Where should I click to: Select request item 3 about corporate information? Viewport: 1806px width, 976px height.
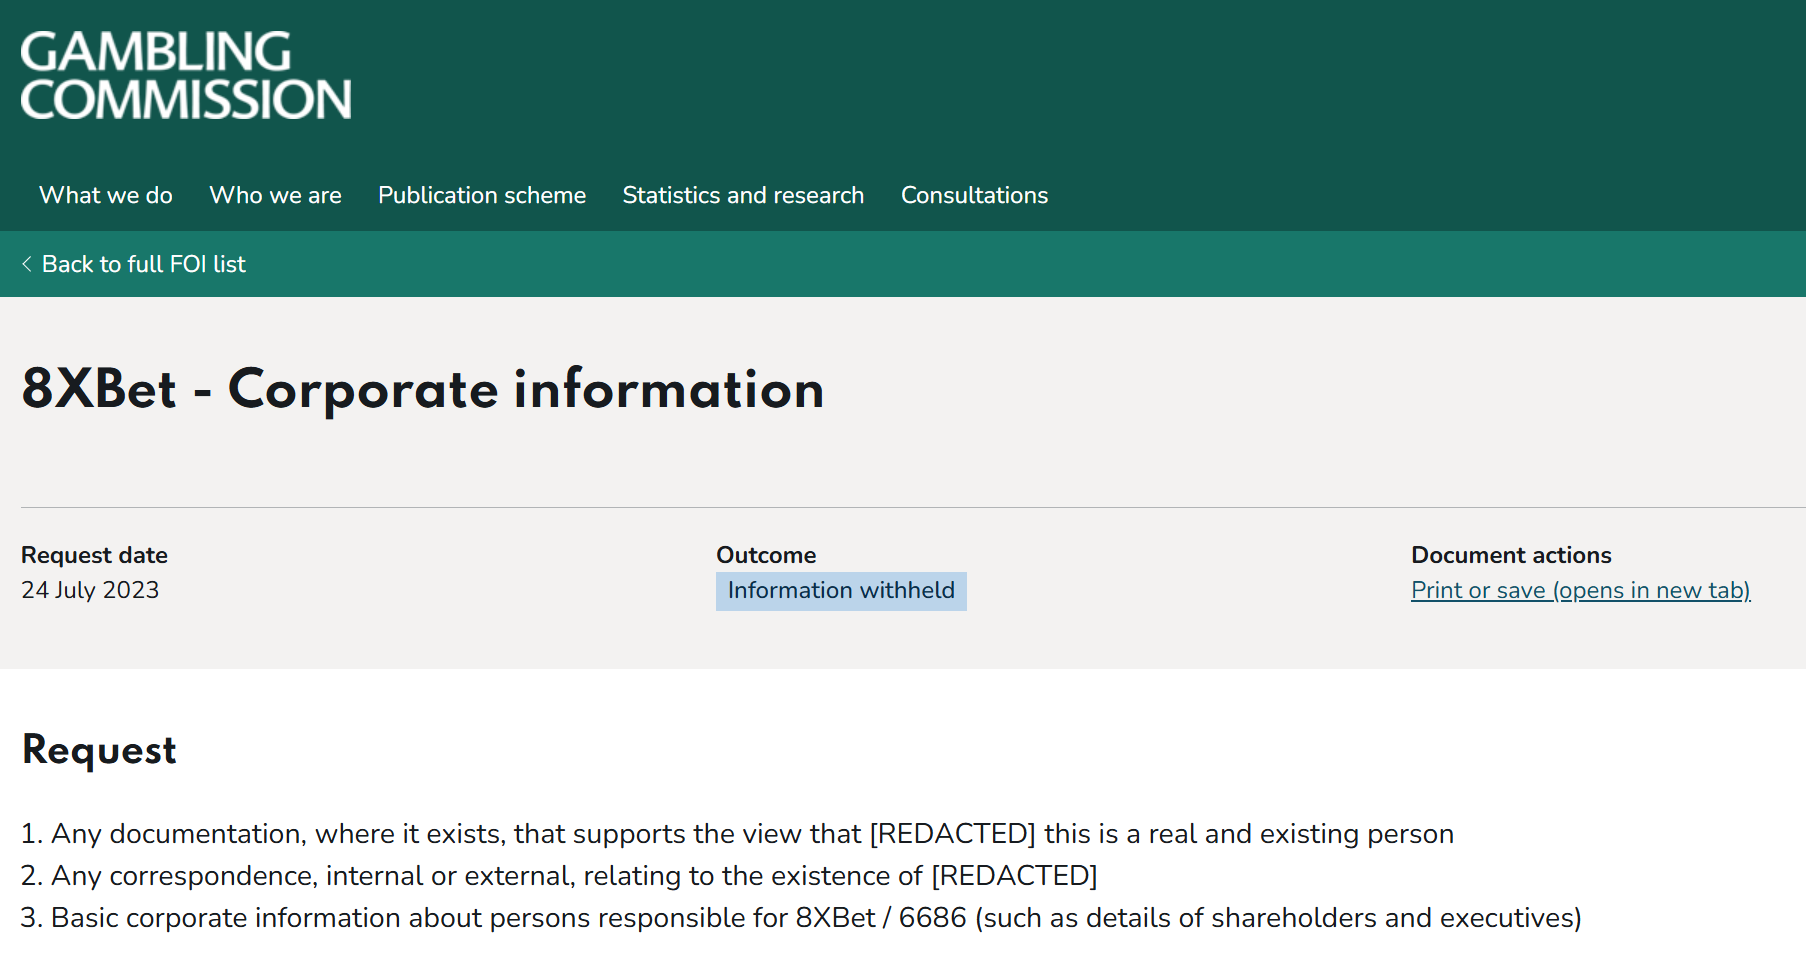[801, 918]
